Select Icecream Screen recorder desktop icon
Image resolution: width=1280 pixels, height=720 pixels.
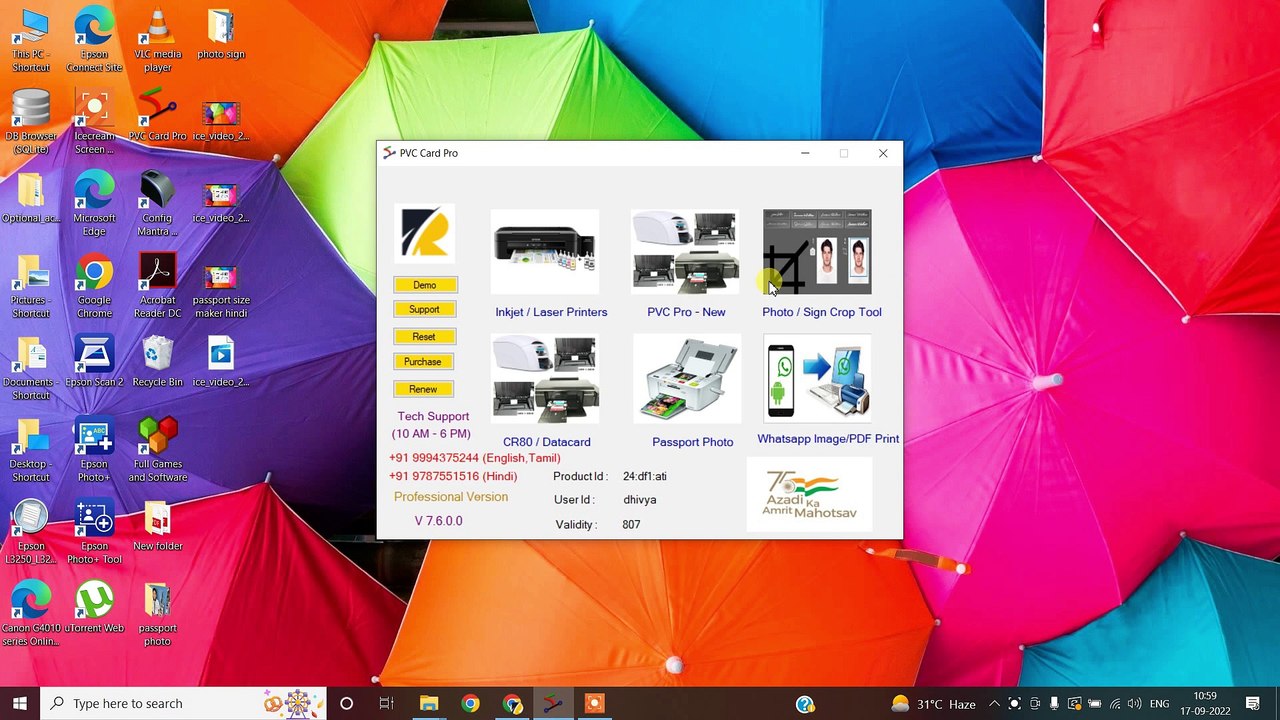pos(94,122)
